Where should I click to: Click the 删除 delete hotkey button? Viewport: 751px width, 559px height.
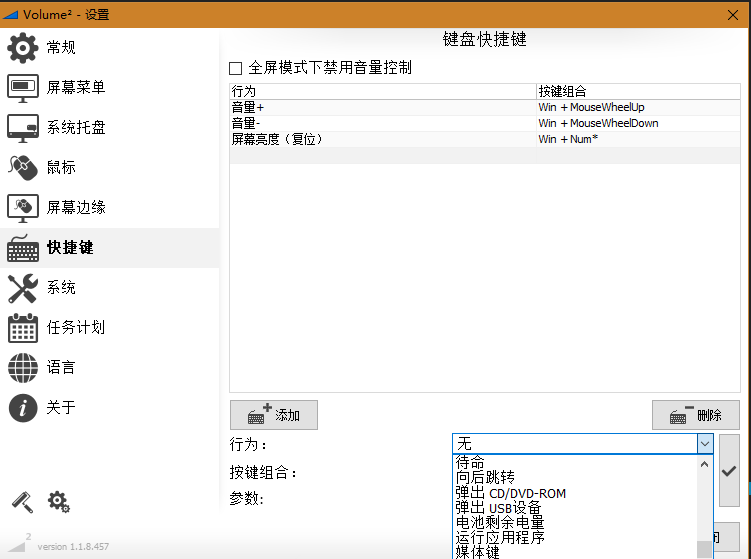695,415
